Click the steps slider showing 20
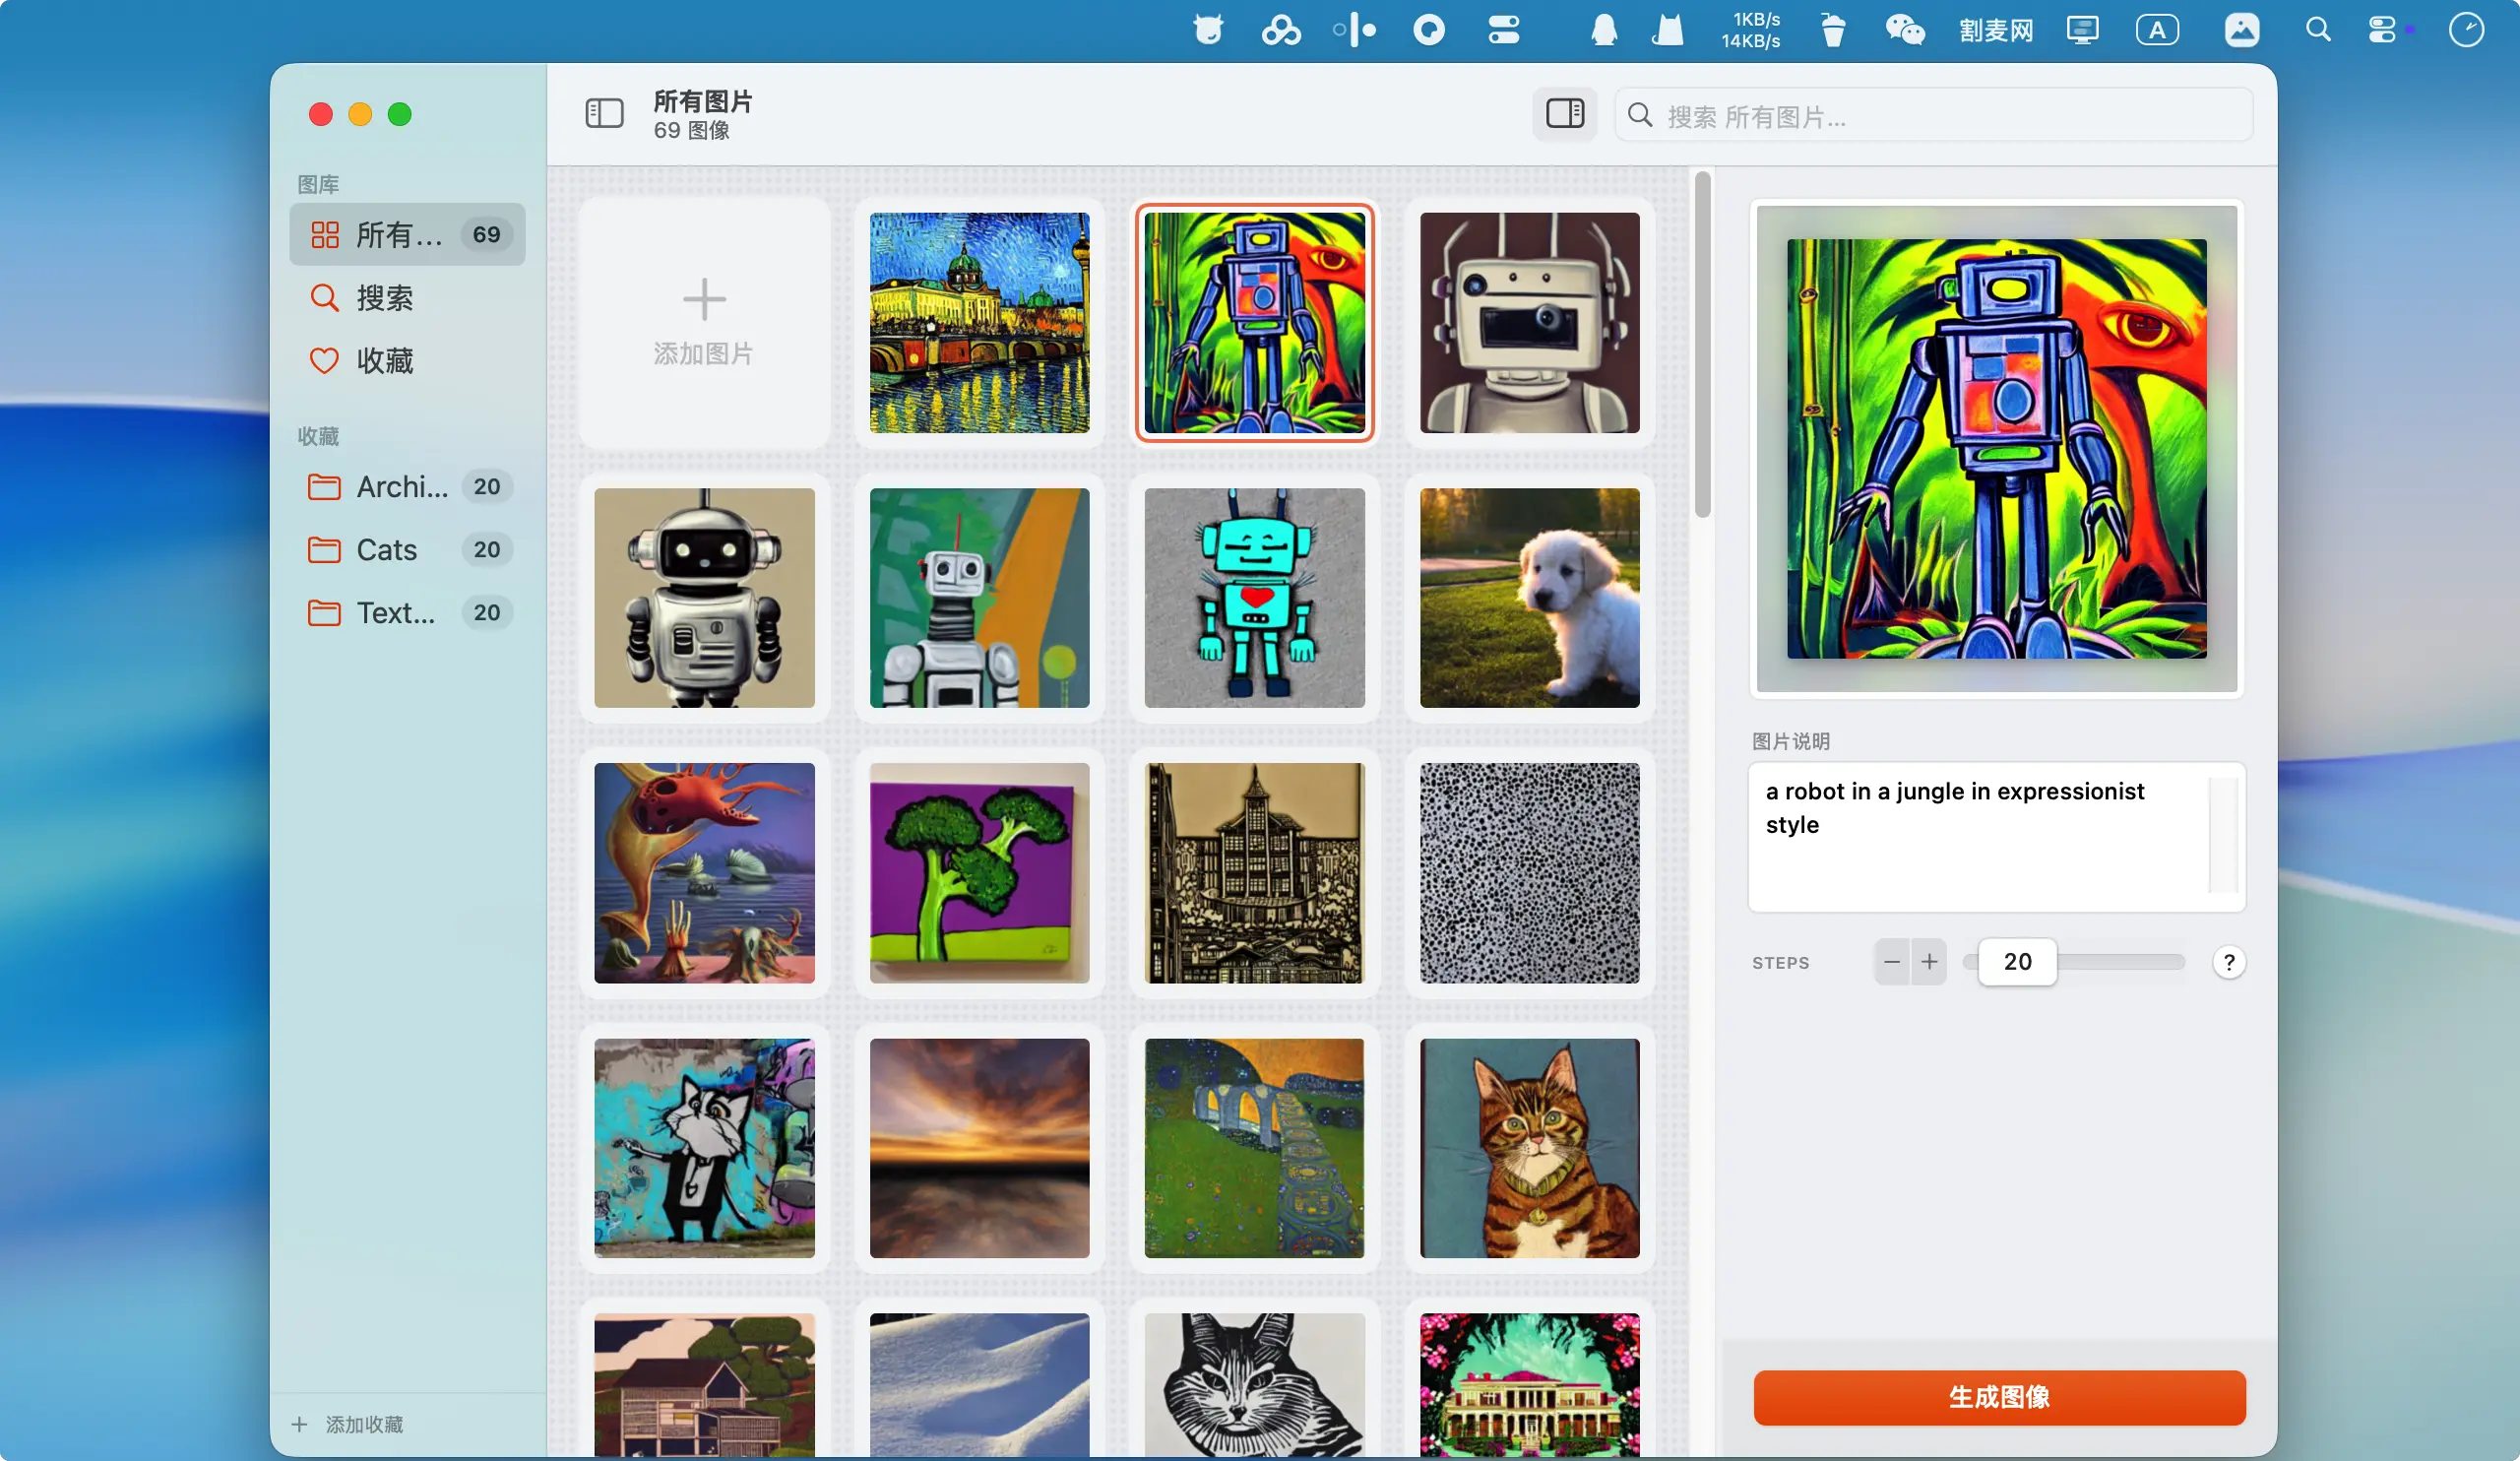This screenshot has width=2520, height=1461. point(2017,962)
